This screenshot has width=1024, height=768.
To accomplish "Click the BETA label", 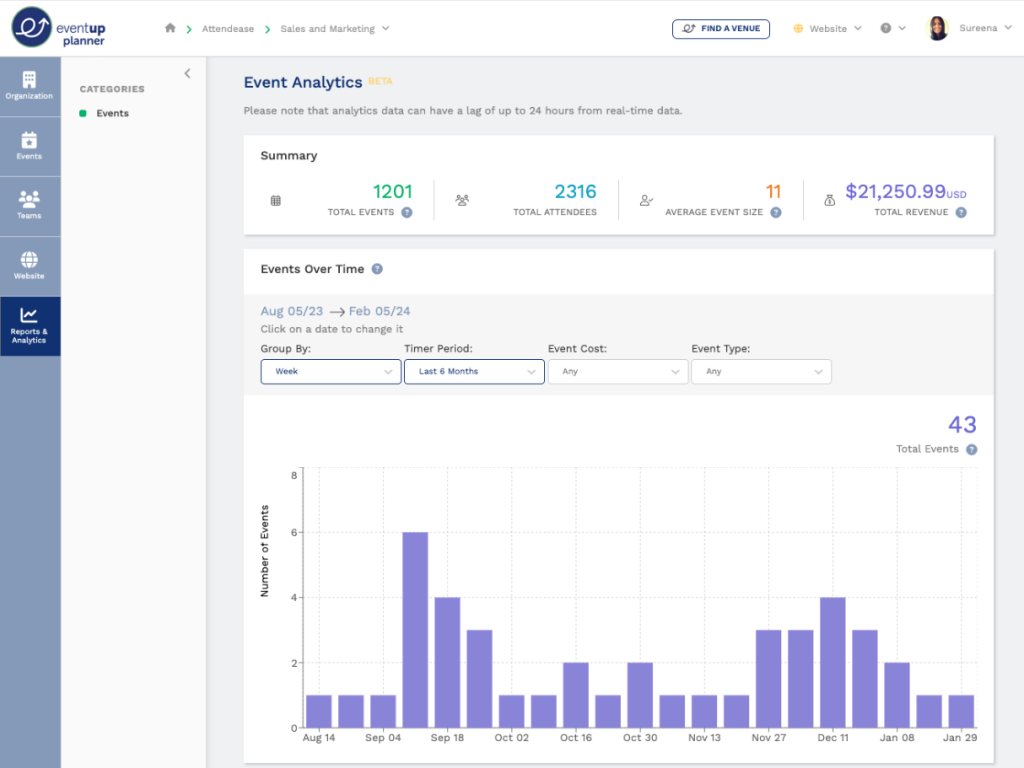I will (380, 81).
